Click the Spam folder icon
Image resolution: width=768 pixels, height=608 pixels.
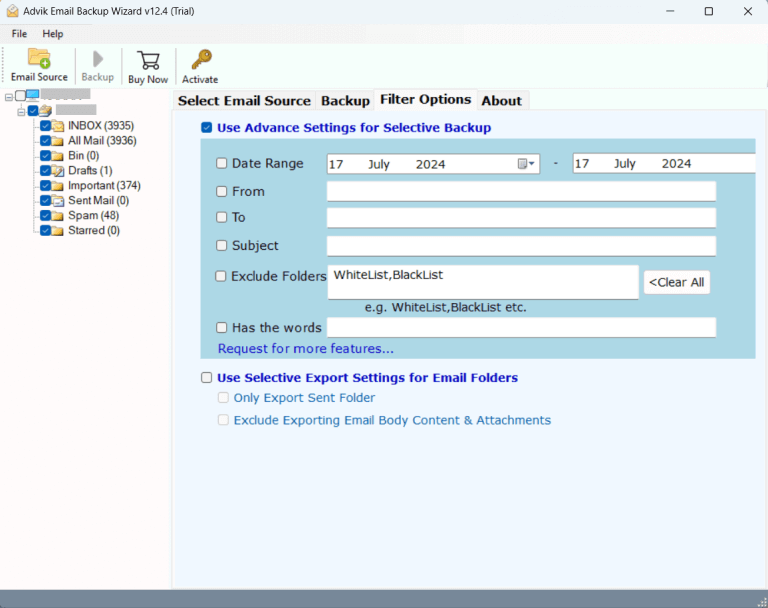(58, 216)
